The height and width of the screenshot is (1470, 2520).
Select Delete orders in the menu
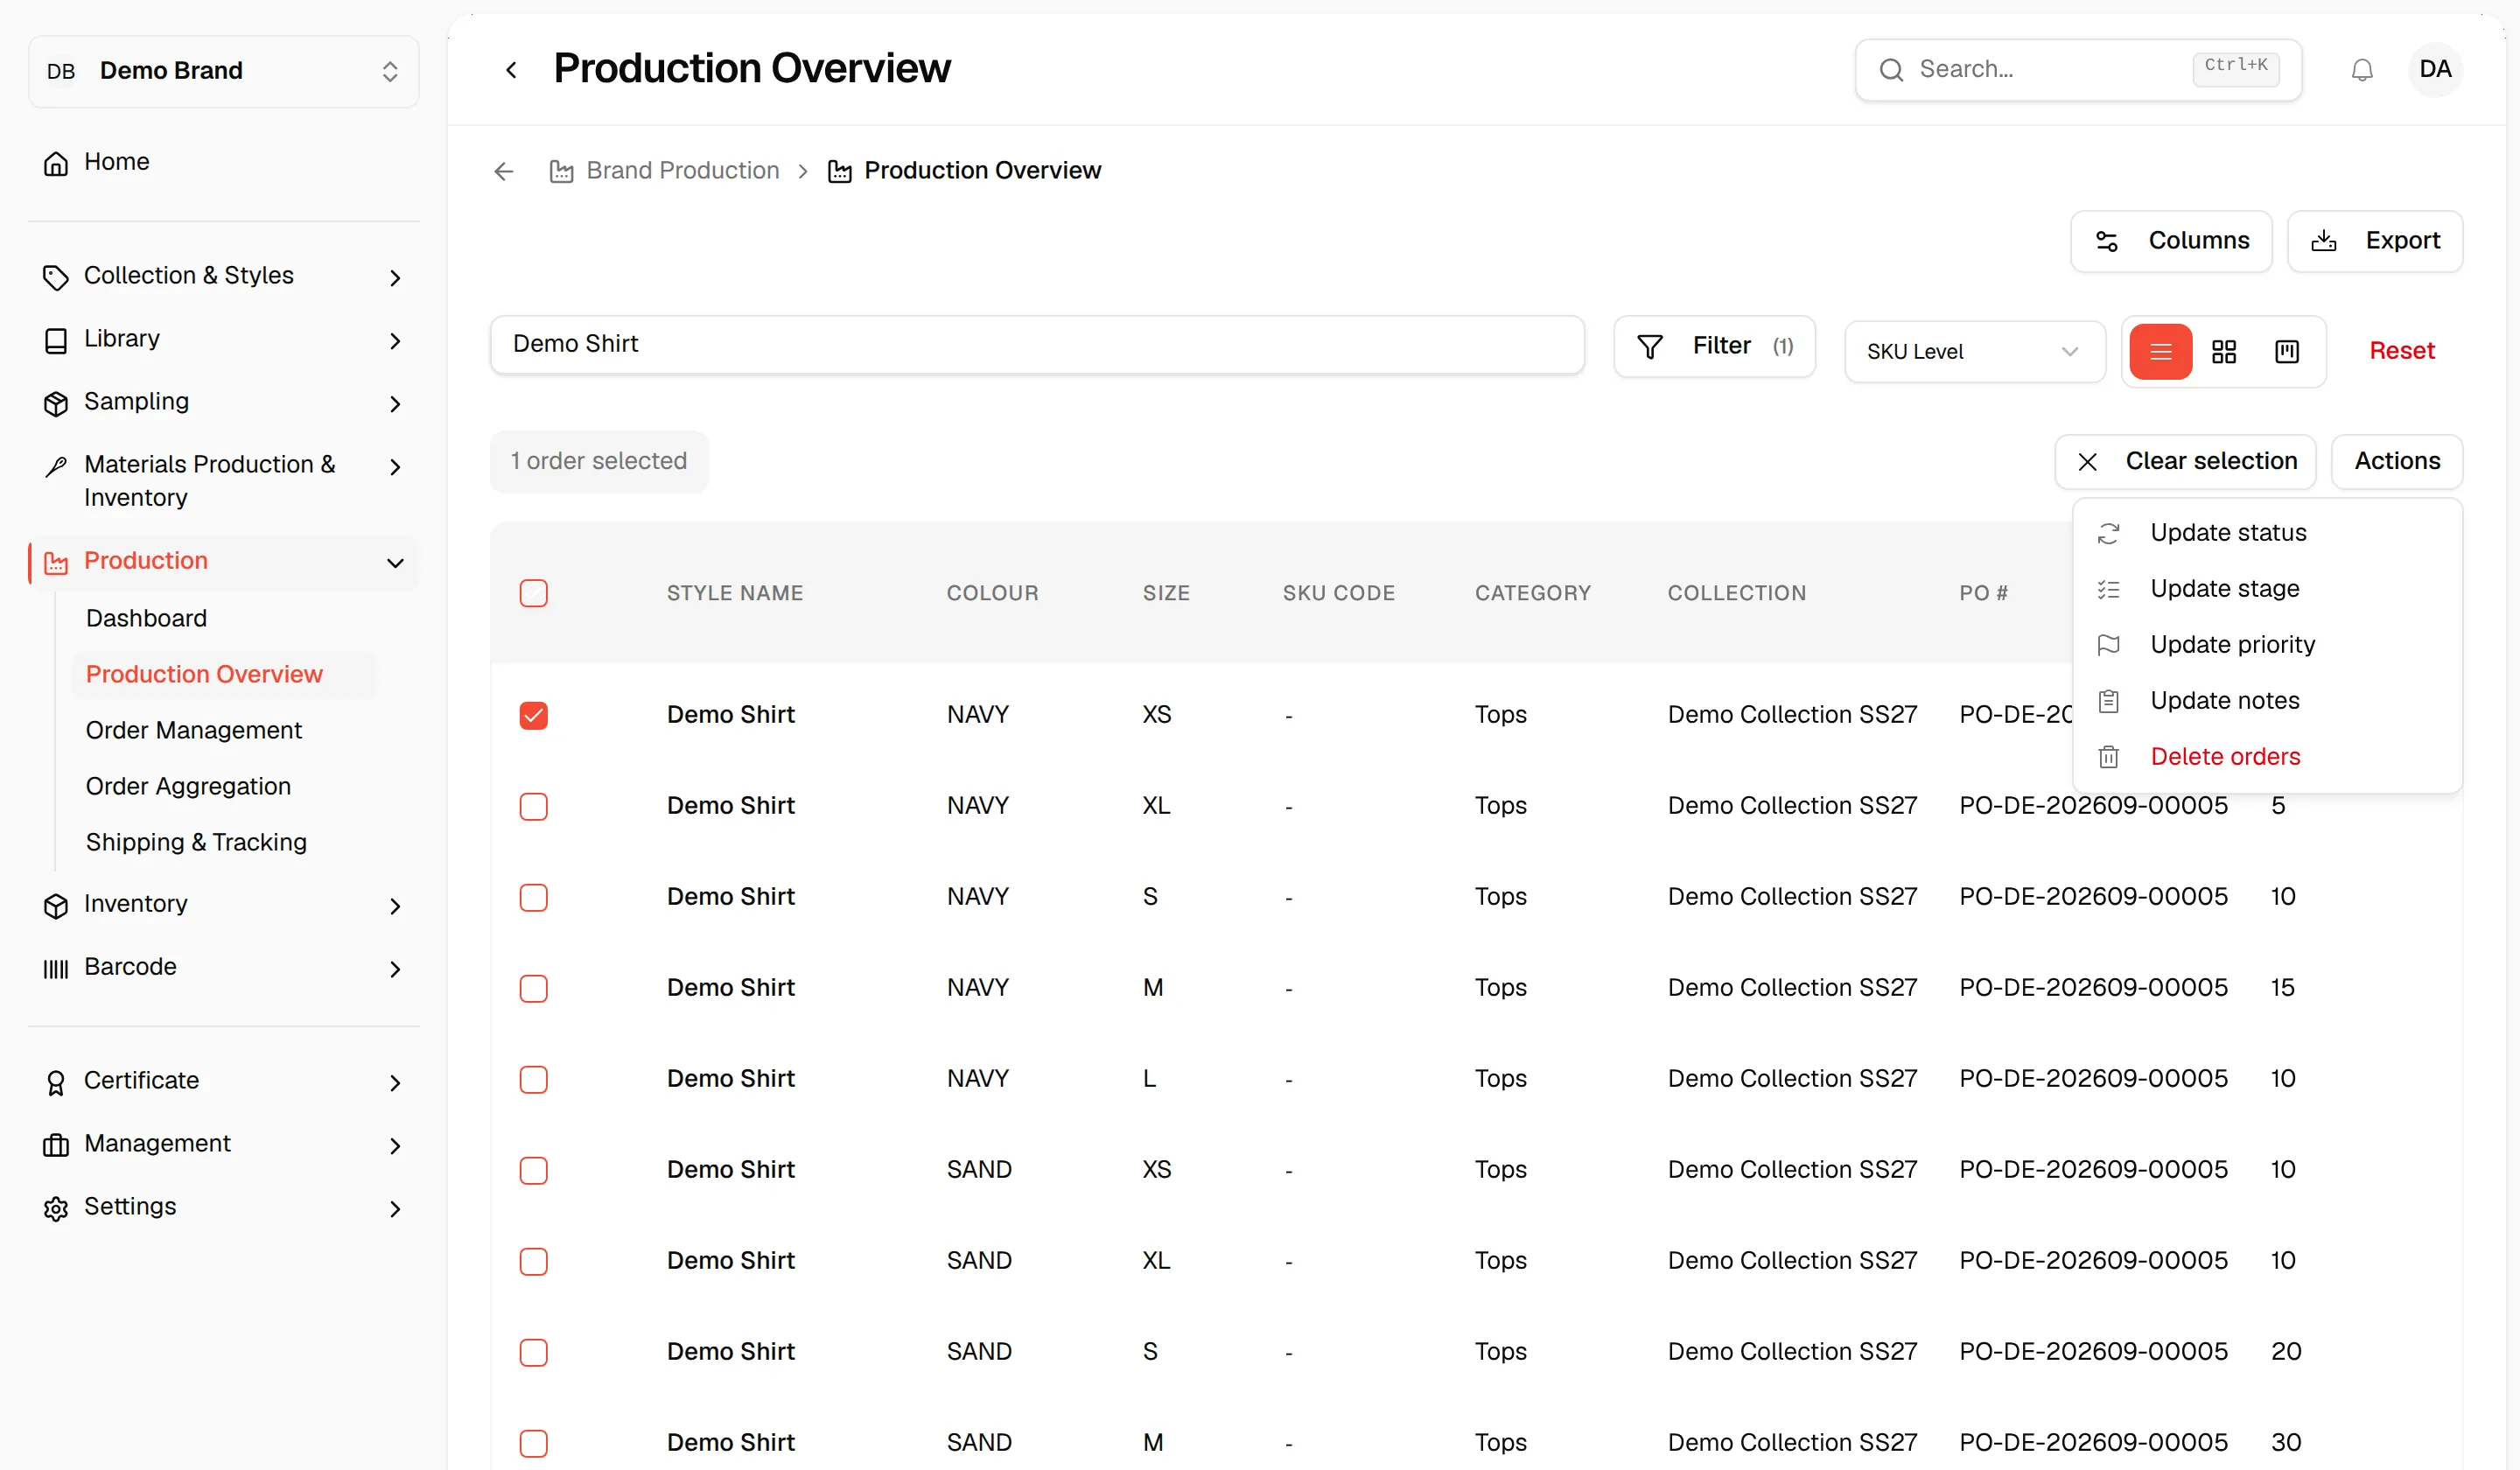coord(2266,757)
